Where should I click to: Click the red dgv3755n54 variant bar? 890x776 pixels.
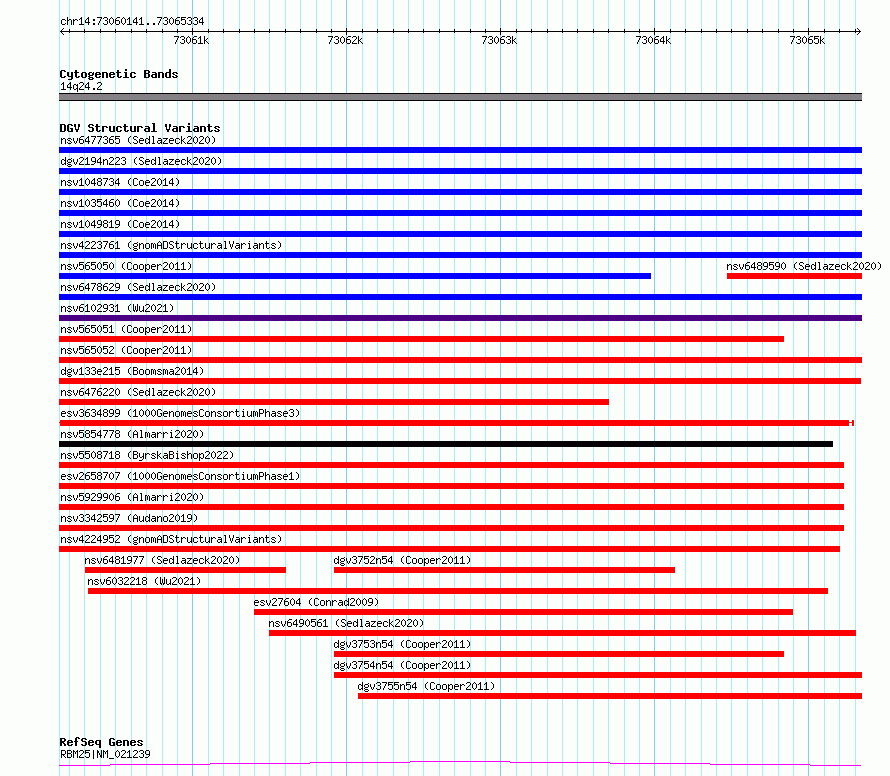tap(610, 696)
